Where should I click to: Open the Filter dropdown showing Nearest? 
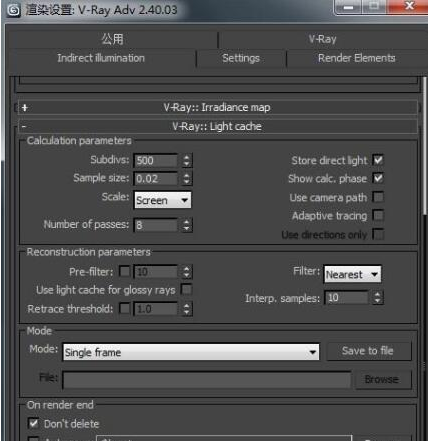353,274
